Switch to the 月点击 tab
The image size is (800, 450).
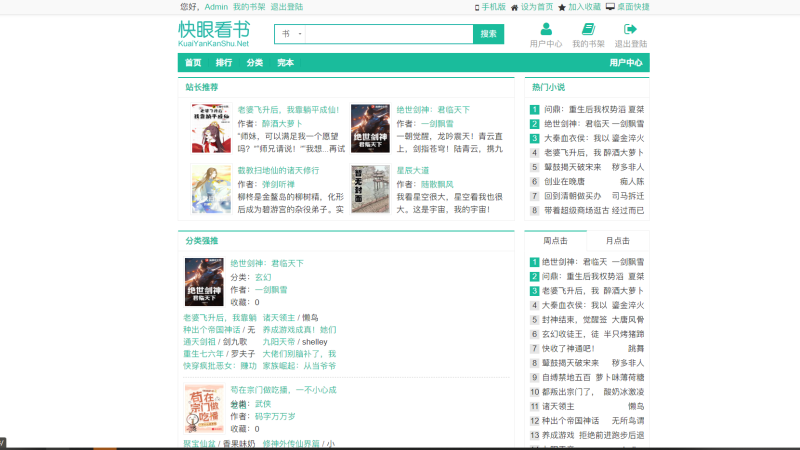(x=617, y=241)
